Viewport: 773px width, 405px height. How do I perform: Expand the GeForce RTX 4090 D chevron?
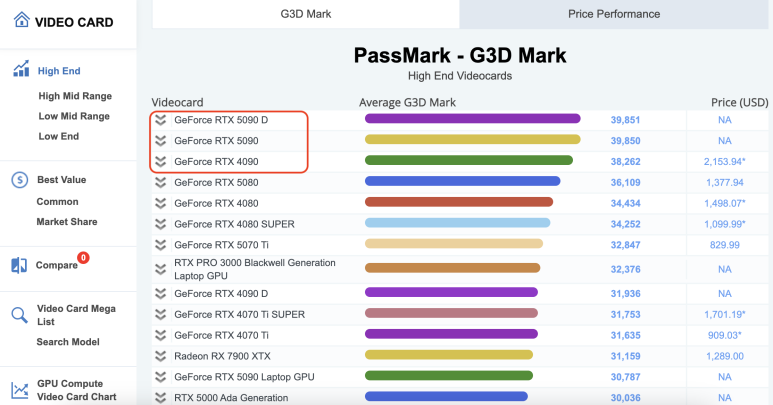[x=160, y=294]
